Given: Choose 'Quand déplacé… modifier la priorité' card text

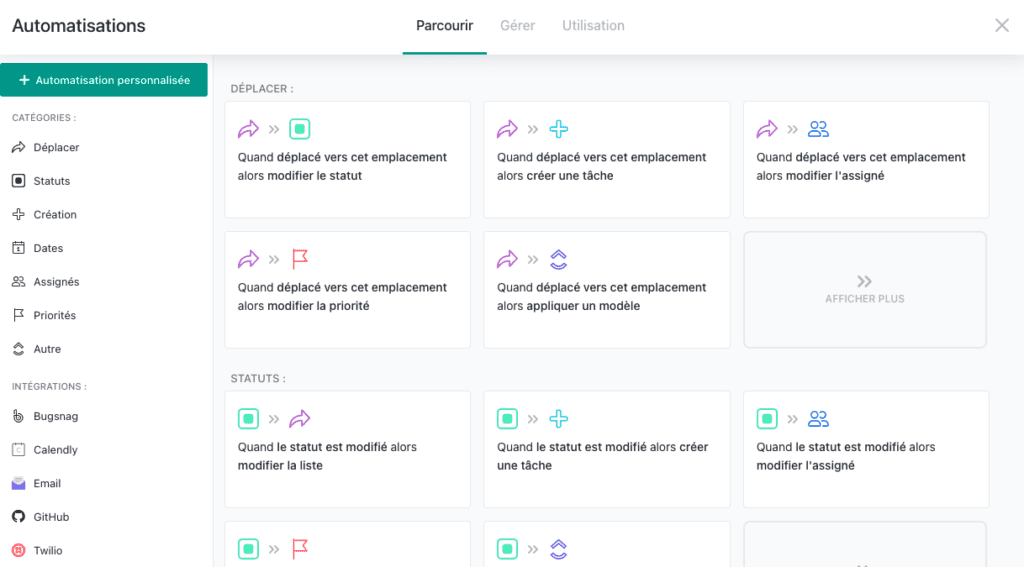Looking at the screenshot, I should click(342, 297).
